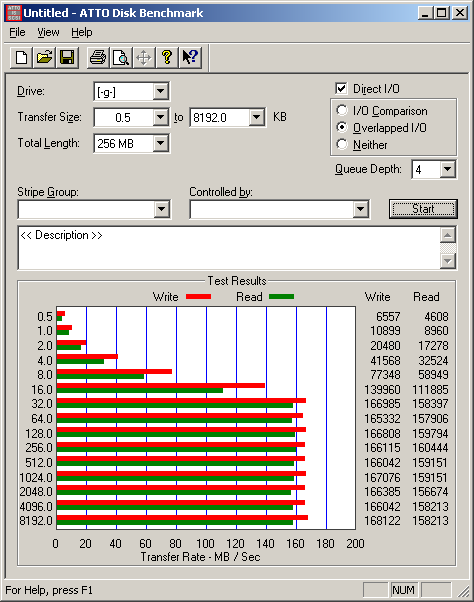Viewport: 474px width, 602px height.
Task: Open the View menu
Action: pos(48,32)
